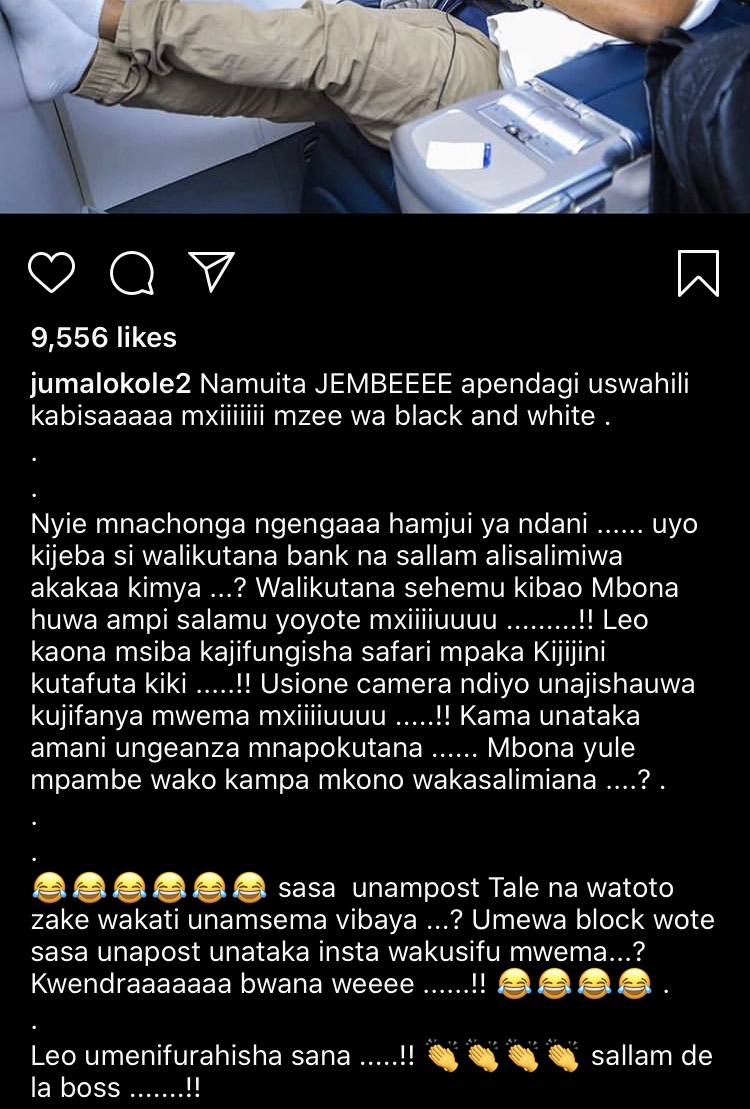Save the post with the bookmark icon
This screenshot has width=750, height=1109.
698,272
